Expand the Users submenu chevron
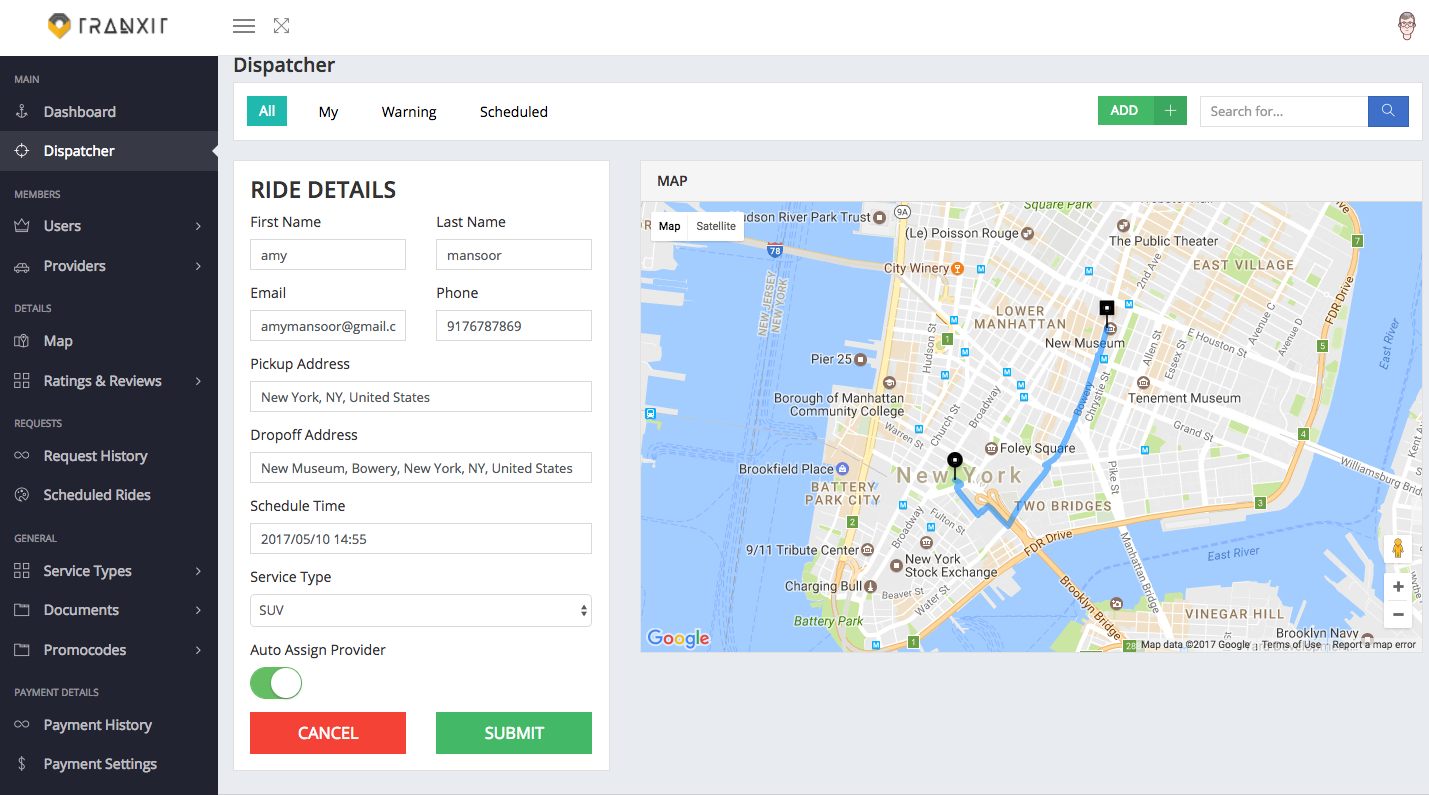The image size is (1429, 795). coord(198,226)
